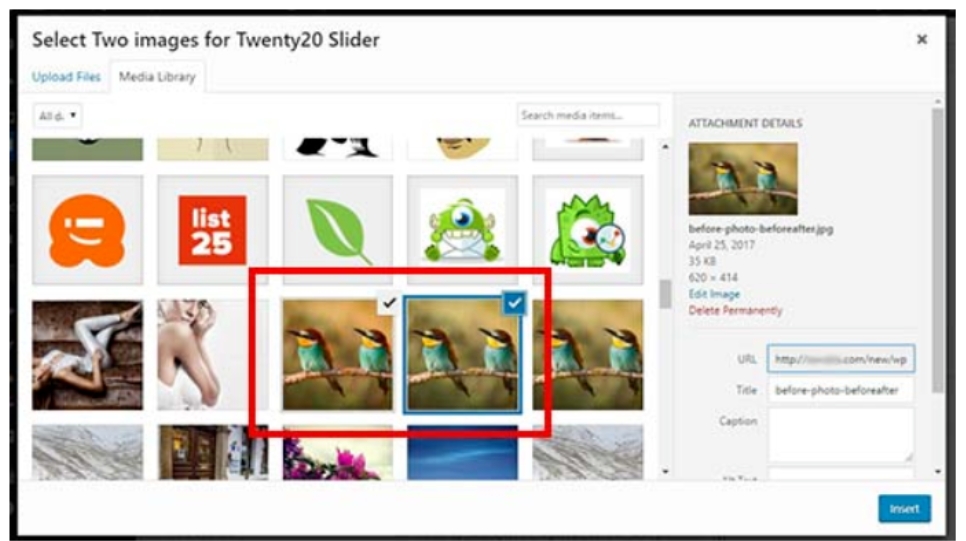Viewport: 966px width, 541px height.
Task: Open the All dates filter dropdown
Action: pos(57,115)
